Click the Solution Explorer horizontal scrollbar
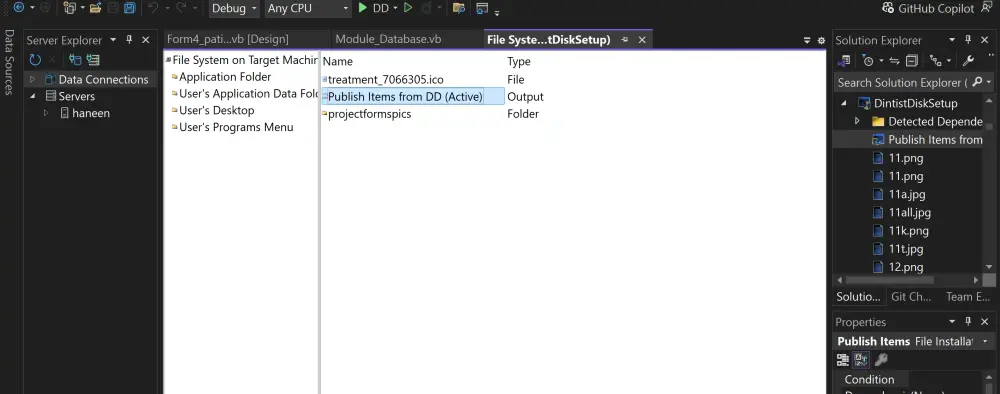Image resolution: width=1000 pixels, height=394 pixels. tap(890, 280)
